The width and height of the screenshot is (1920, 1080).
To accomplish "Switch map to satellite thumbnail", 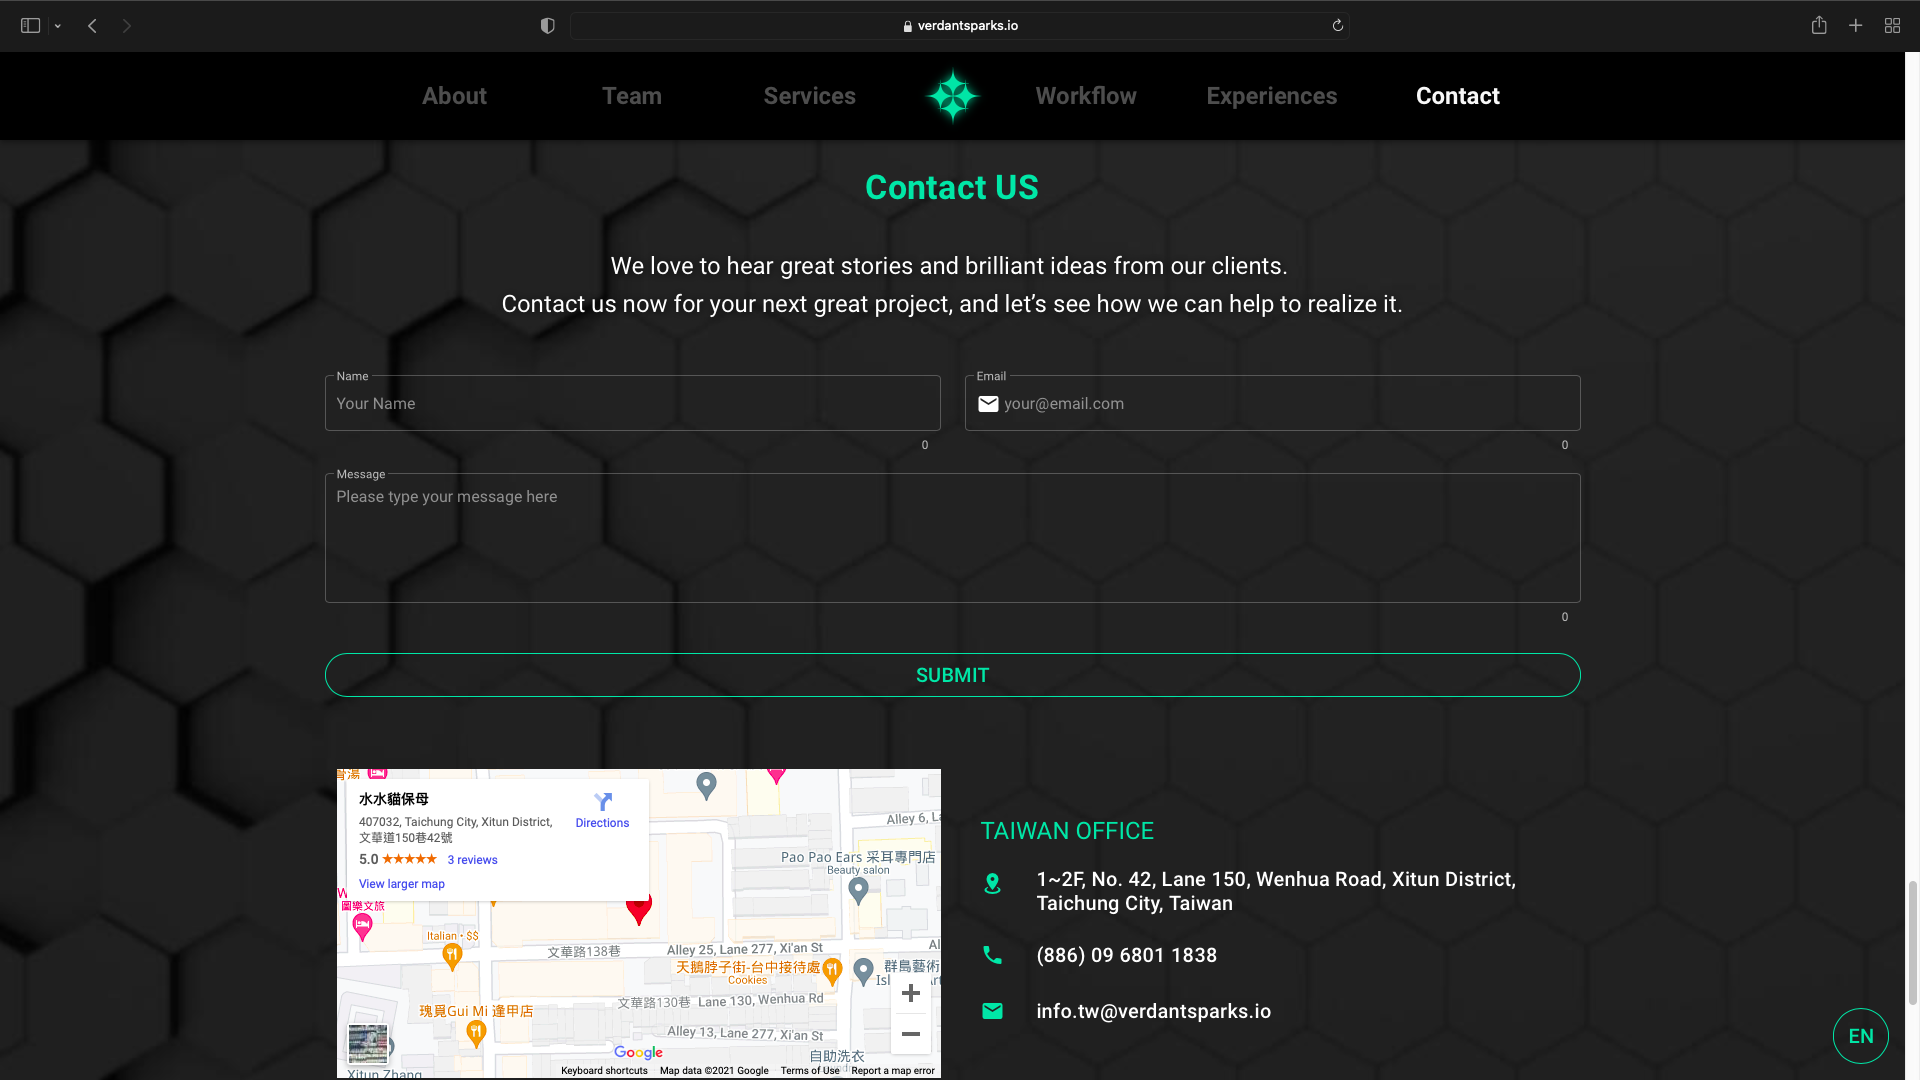I will [368, 1044].
